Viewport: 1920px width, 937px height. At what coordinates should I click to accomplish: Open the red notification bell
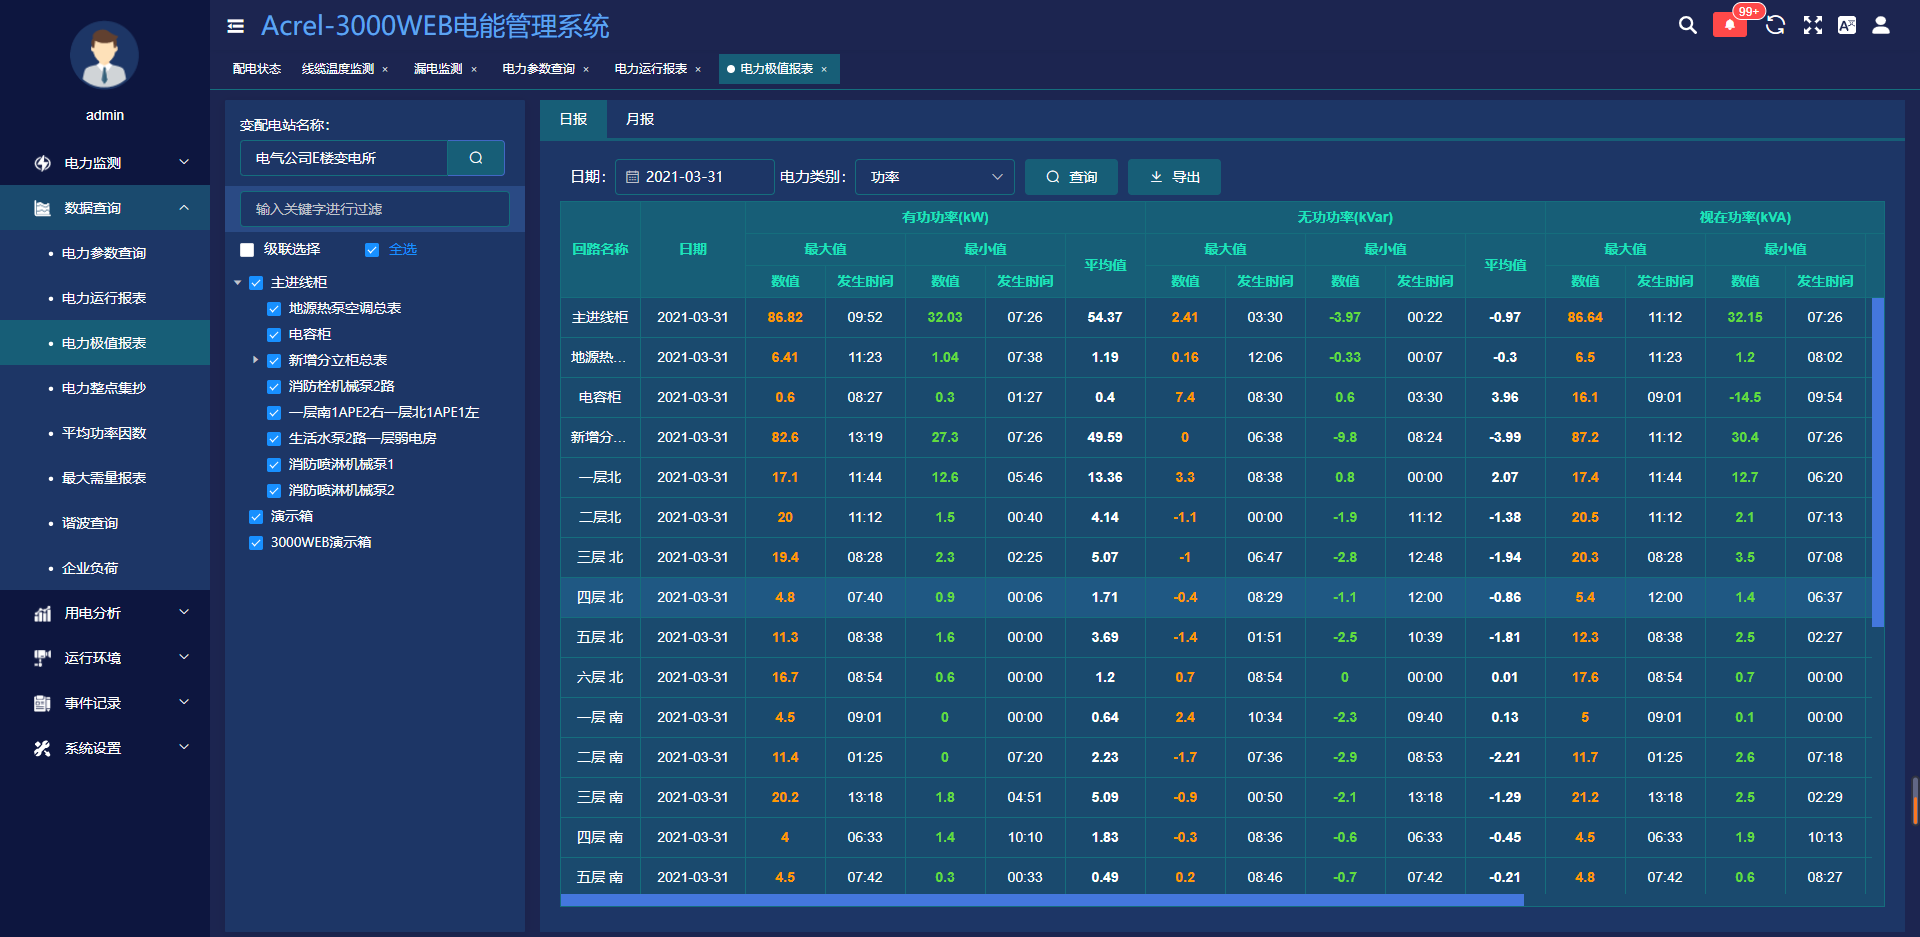[x=1730, y=25]
